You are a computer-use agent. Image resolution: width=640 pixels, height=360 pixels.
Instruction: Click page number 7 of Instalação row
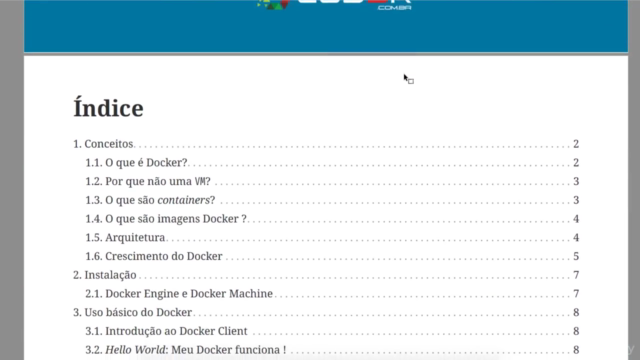[x=576, y=276]
